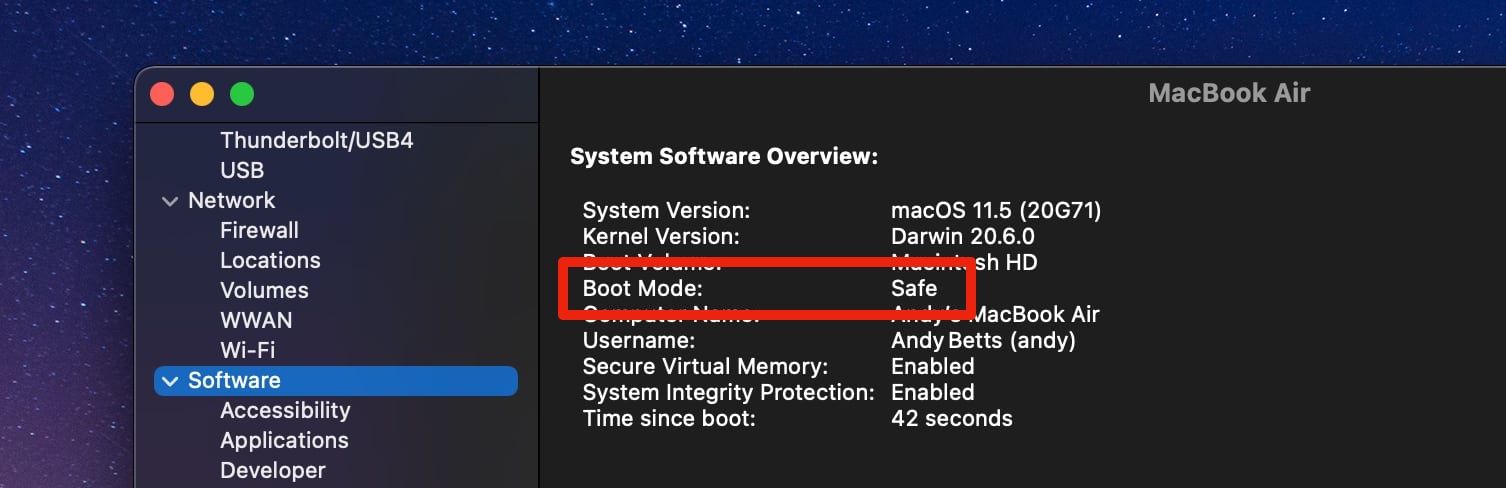
Task: Collapse the Software section chevron
Action: click(x=169, y=381)
